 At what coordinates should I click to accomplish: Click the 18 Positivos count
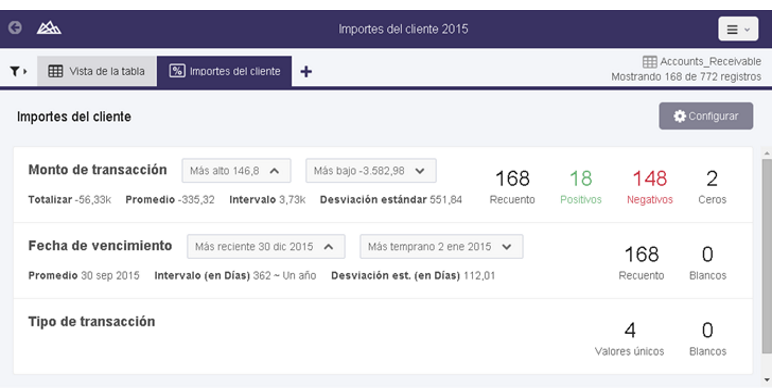(x=581, y=186)
